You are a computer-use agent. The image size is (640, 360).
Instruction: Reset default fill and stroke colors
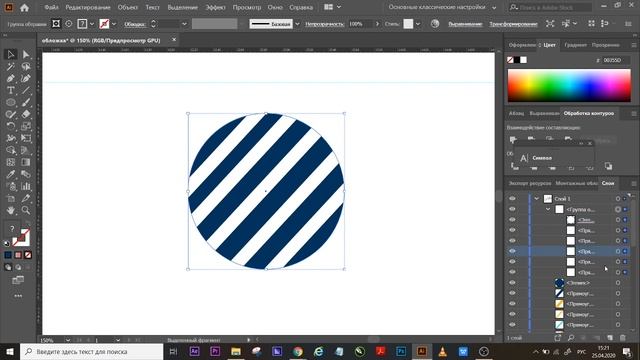coord(7,244)
